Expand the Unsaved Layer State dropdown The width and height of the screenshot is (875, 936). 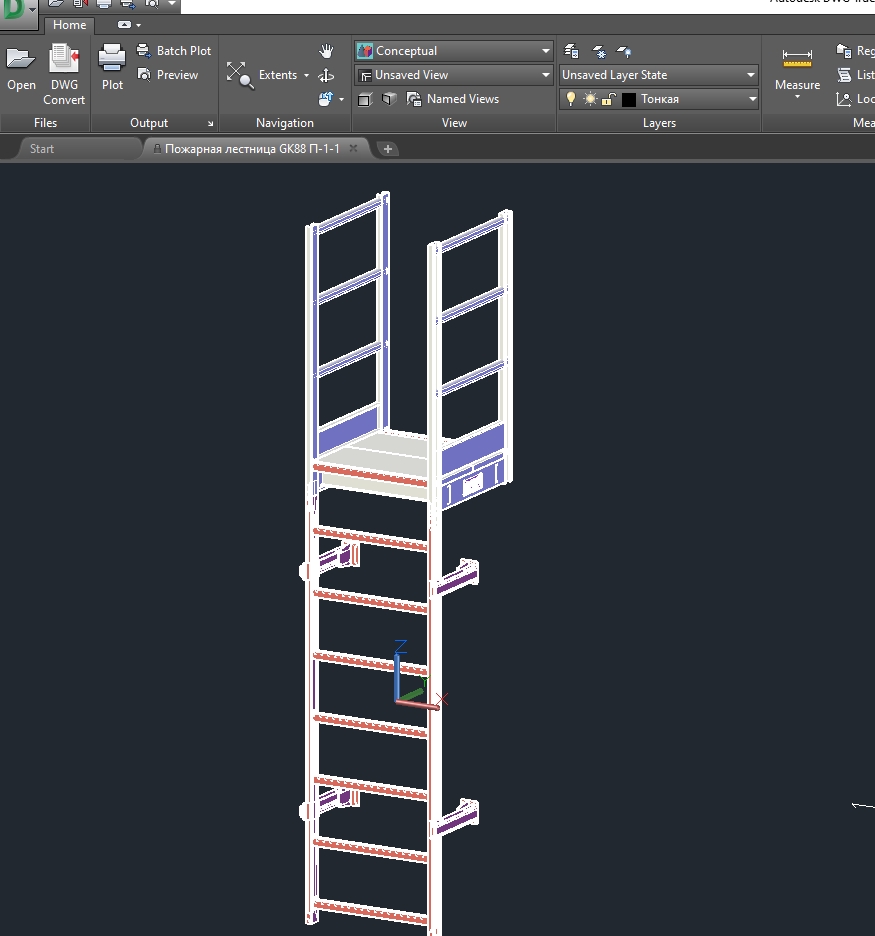pos(751,75)
